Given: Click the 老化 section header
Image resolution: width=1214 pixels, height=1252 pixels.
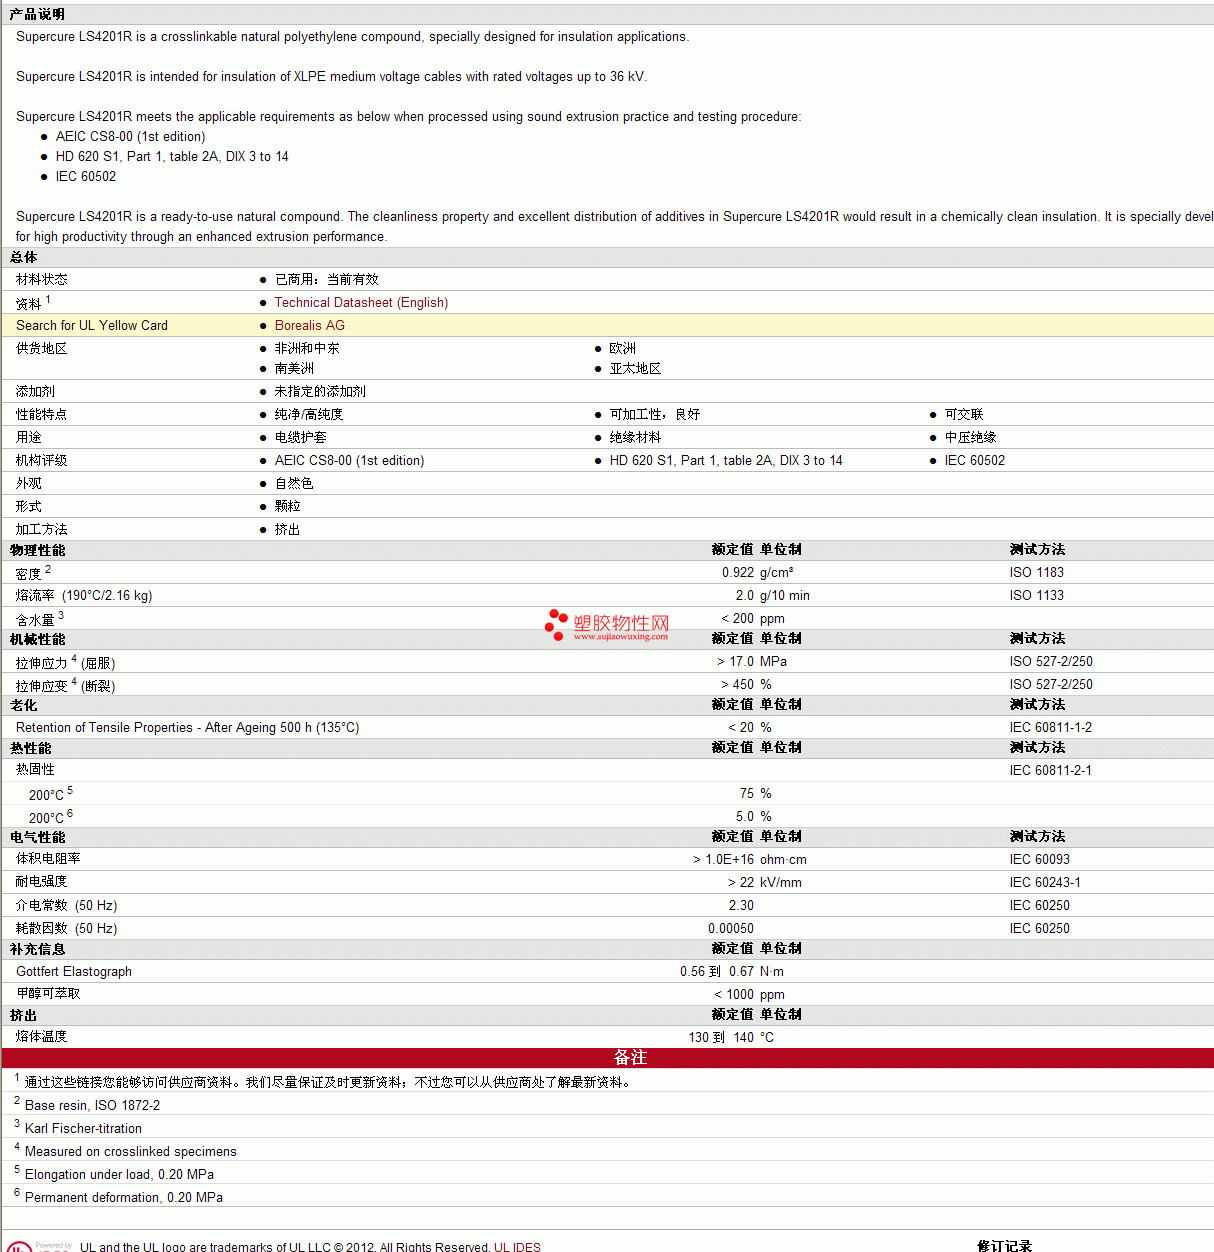Looking at the screenshot, I should (24, 705).
